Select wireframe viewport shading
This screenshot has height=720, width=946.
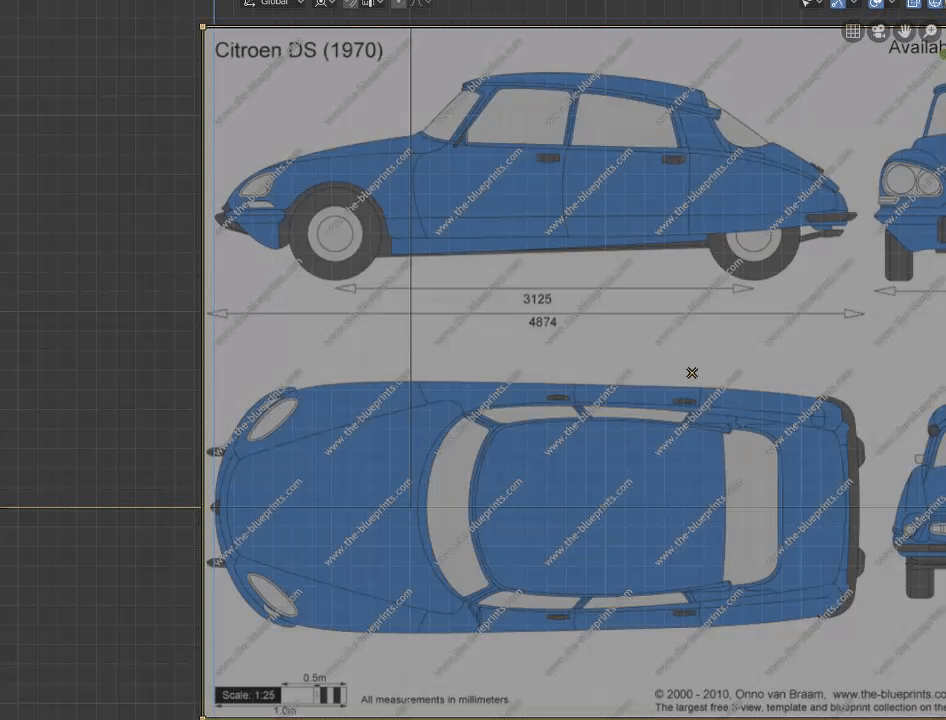[936, 3]
